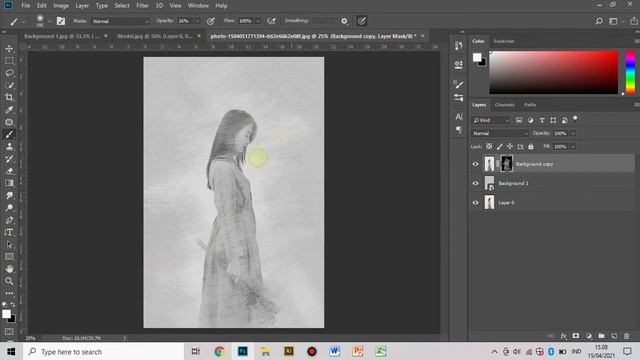Viewport: 640px width, 360px height.
Task: Open the Brush Settings panel icon
Action: click(459, 84)
